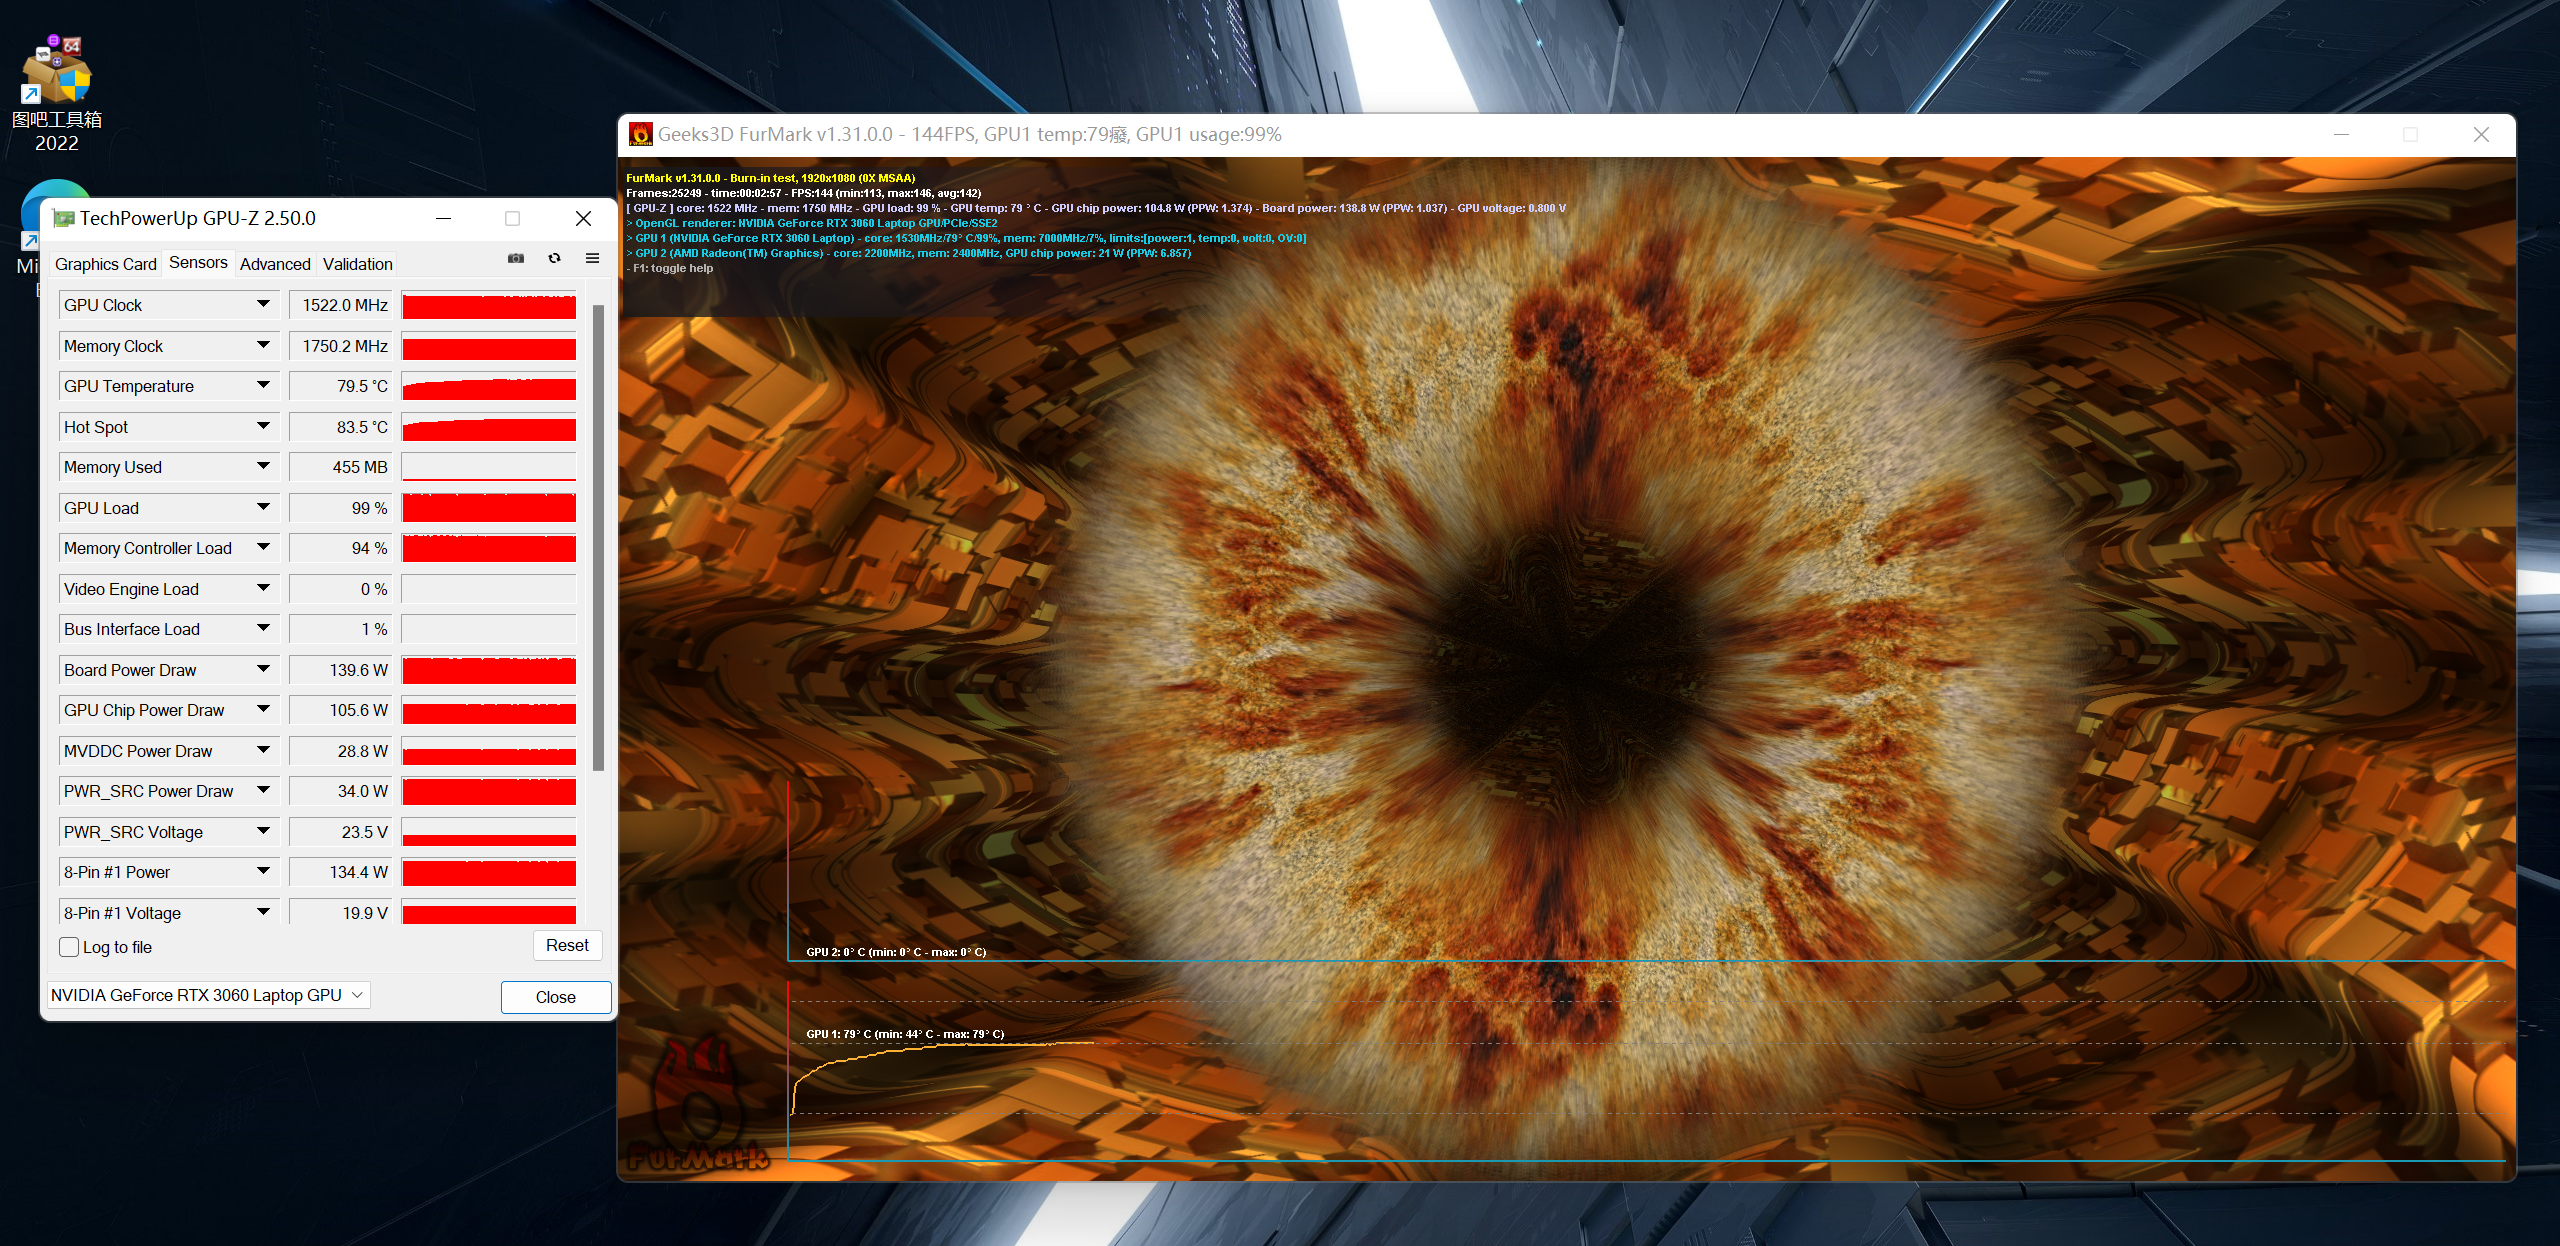Open the Hot Spot sensor dropdown
This screenshot has height=1246, width=2560.
point(263,426)
